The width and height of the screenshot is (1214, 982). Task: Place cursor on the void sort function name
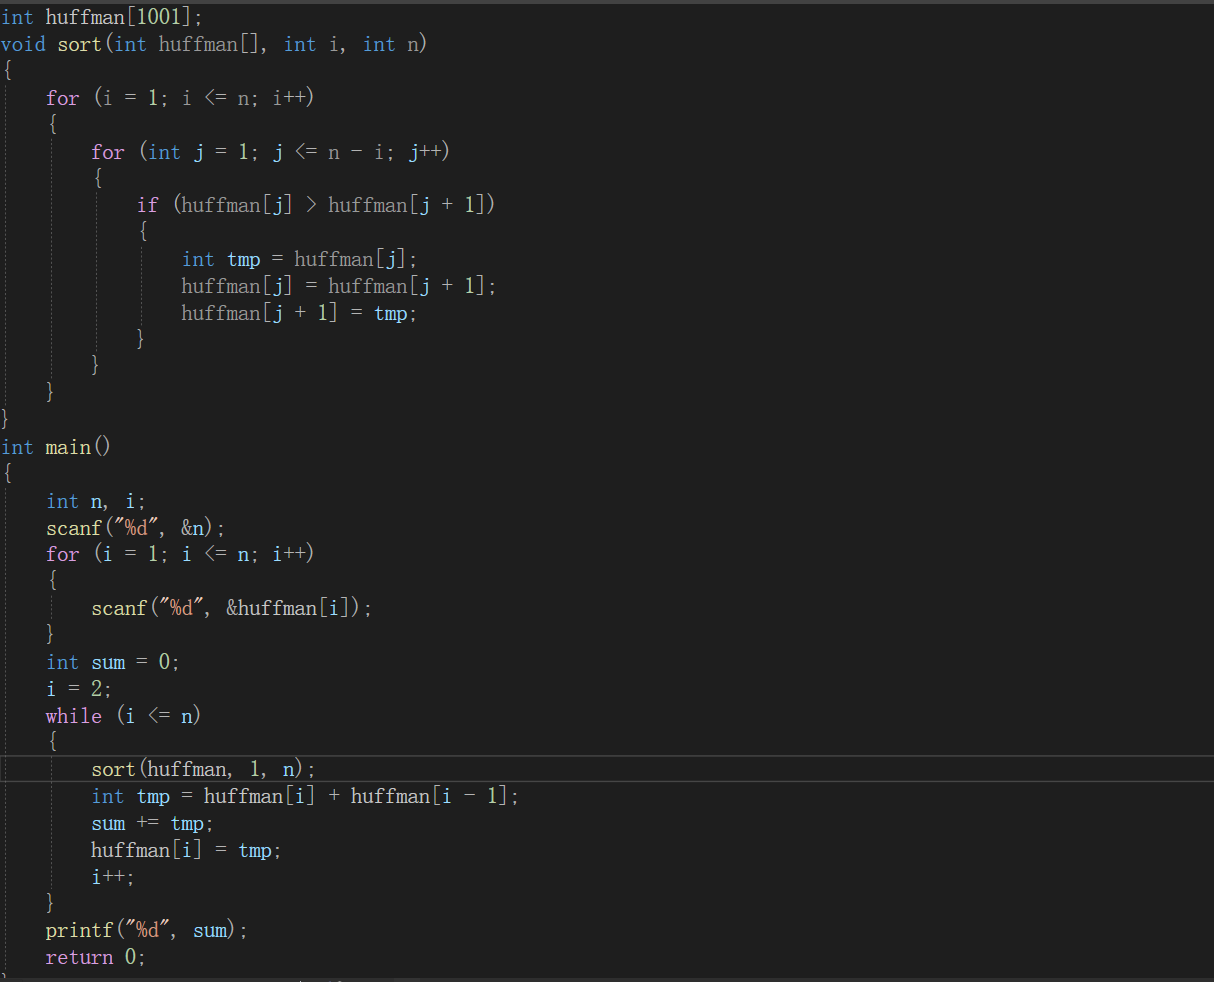click(x=79, y=44)
